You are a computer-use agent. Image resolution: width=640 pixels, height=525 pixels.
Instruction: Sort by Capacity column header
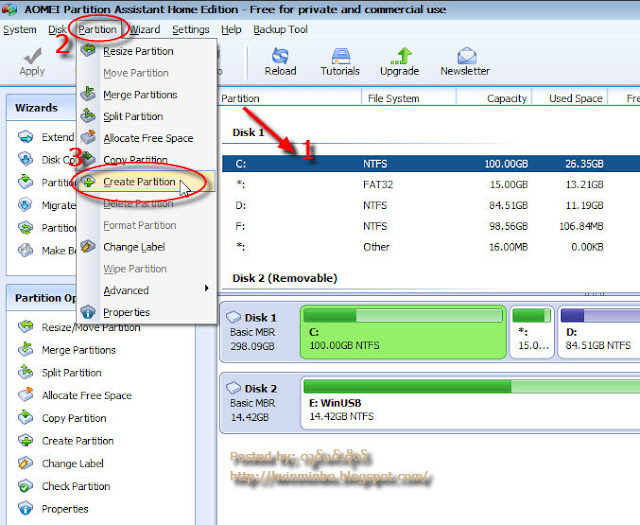point(494,98)
